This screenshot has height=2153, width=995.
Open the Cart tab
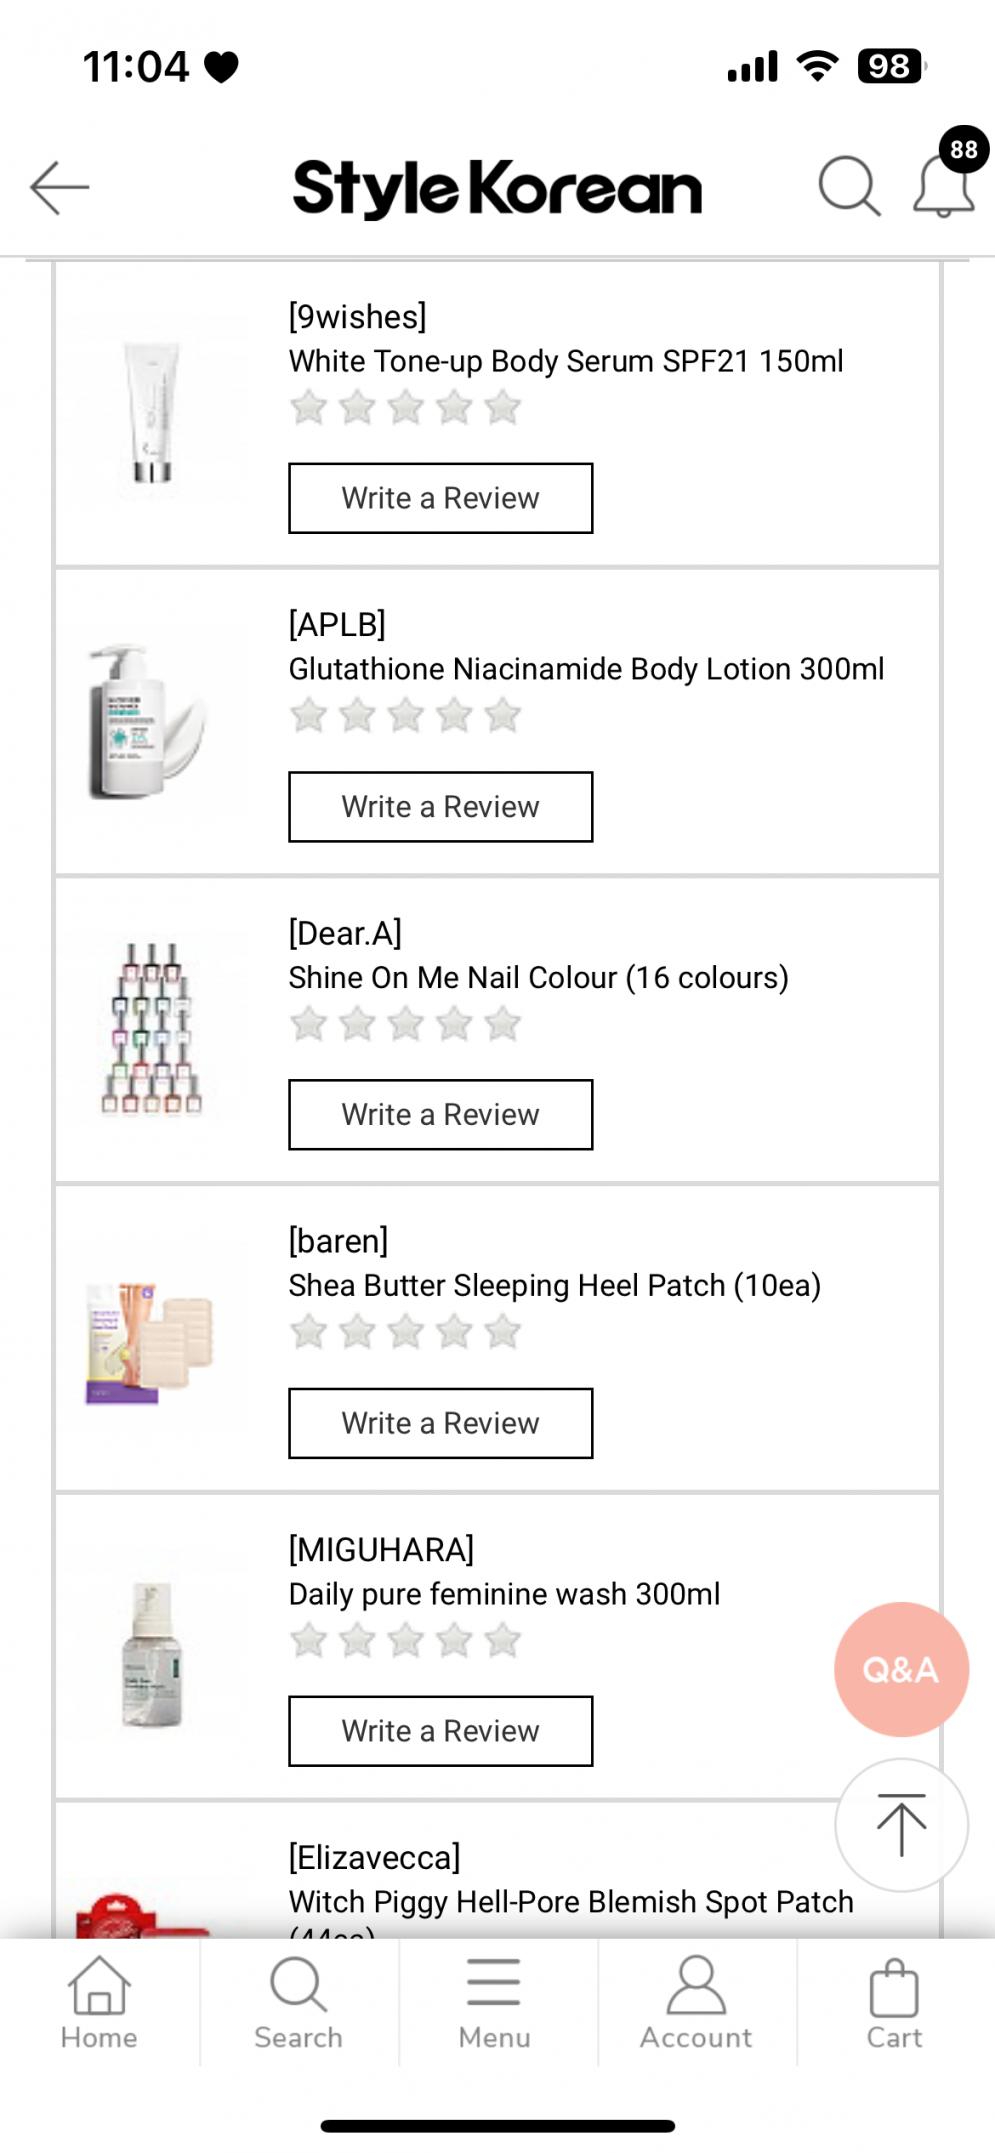coord(894,2004)
